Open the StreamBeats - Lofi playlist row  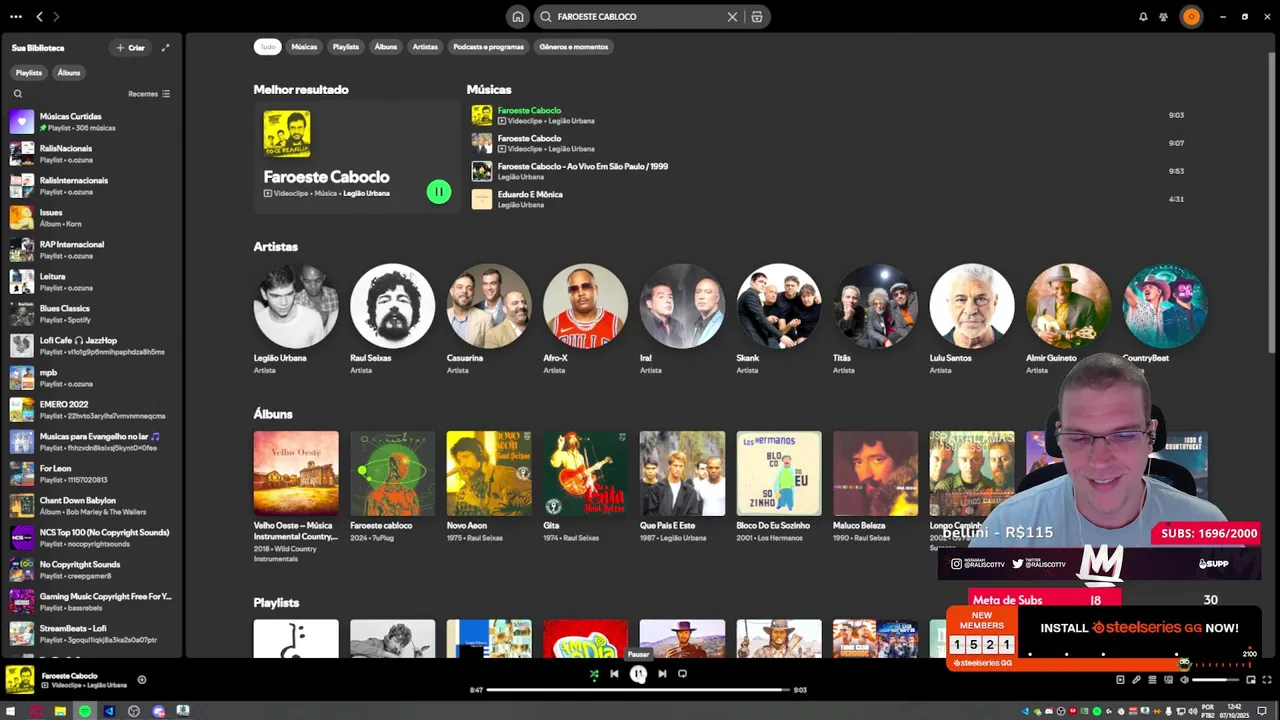(x=92, y=634)
